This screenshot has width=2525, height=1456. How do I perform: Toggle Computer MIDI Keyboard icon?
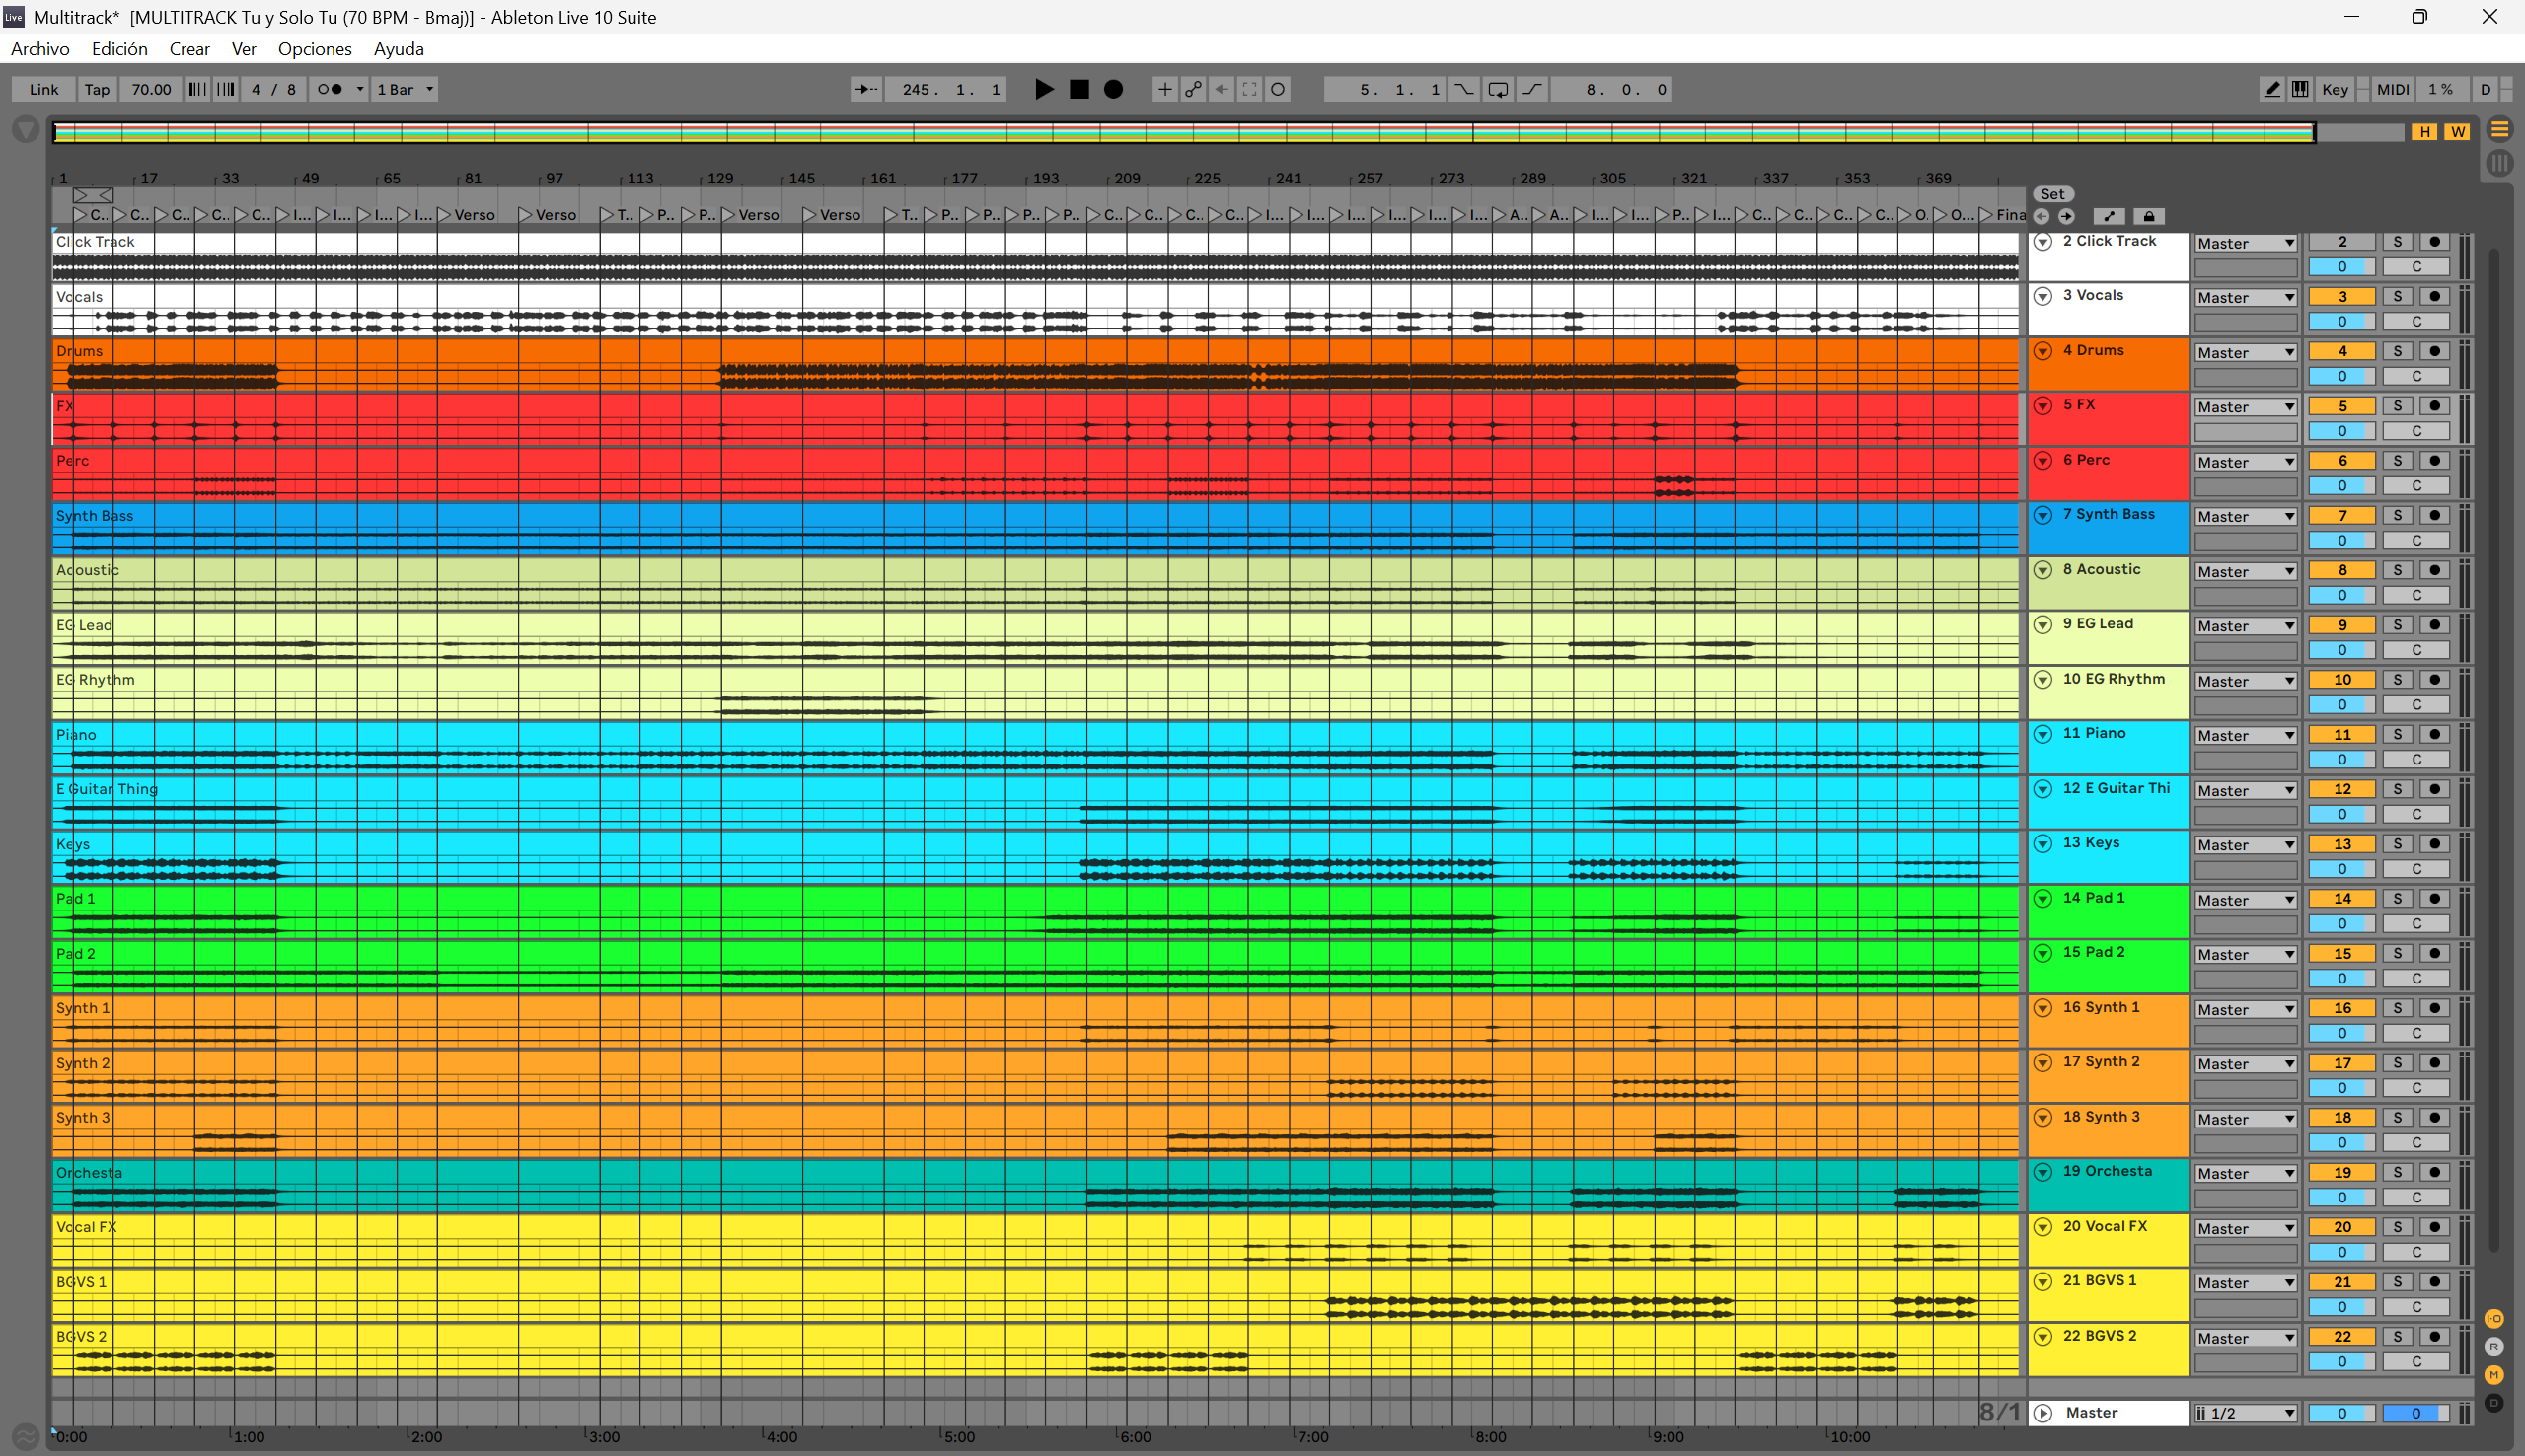click(2300, 89)
